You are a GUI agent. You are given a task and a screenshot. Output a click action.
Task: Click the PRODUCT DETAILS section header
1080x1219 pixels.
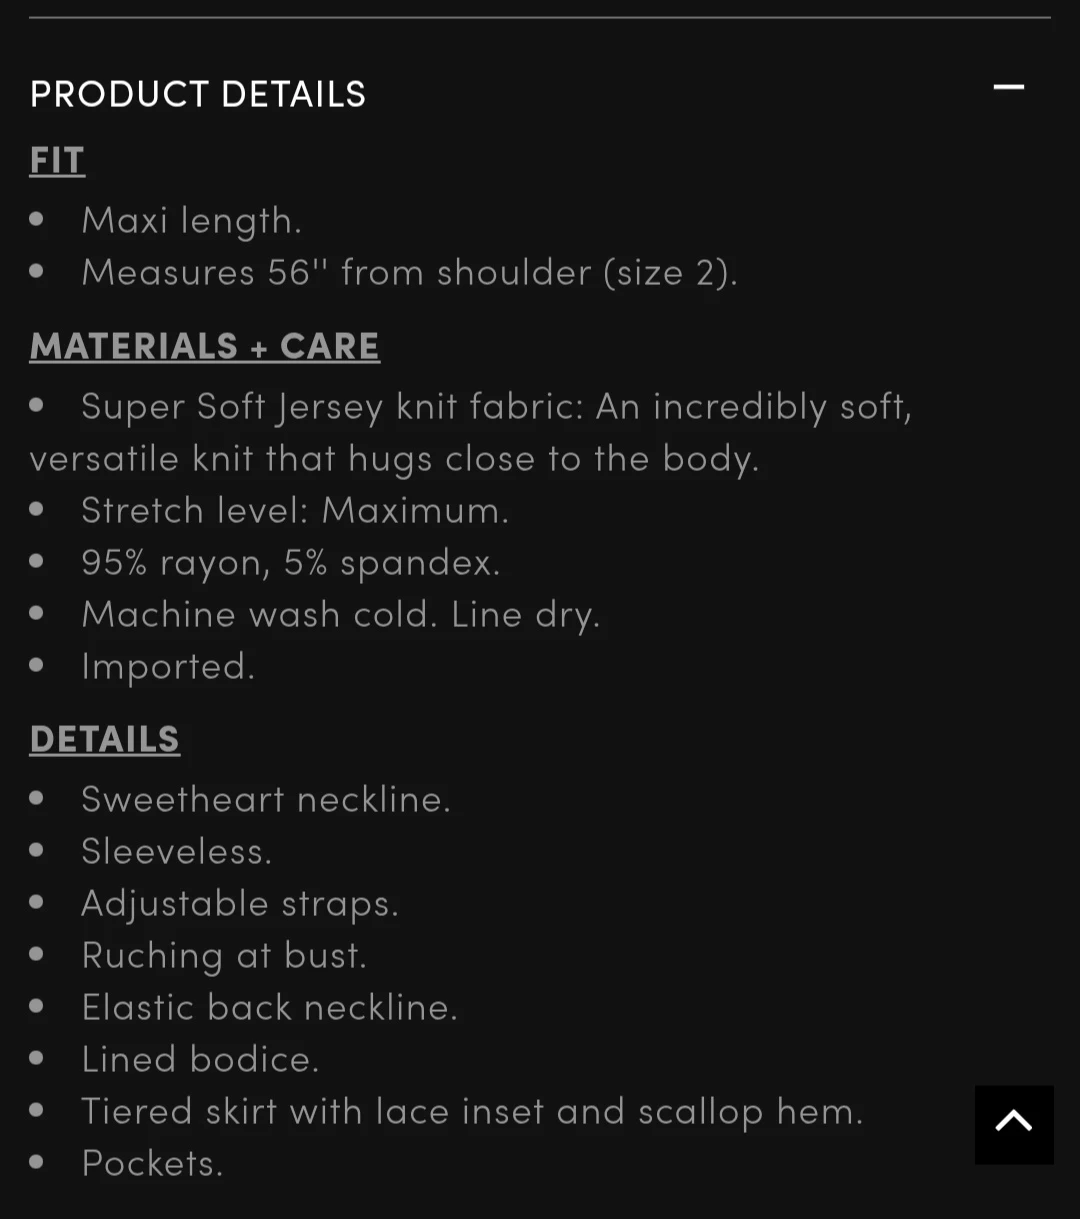pos(198,94)
